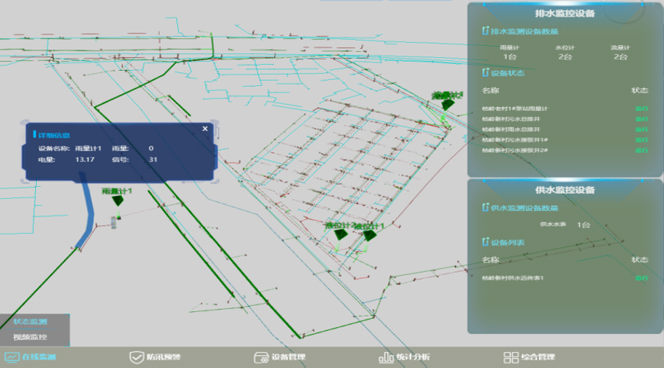664x368 pixels.
Task: Click the 统计分析 bar chart icon
Action: tap(386, 357)
